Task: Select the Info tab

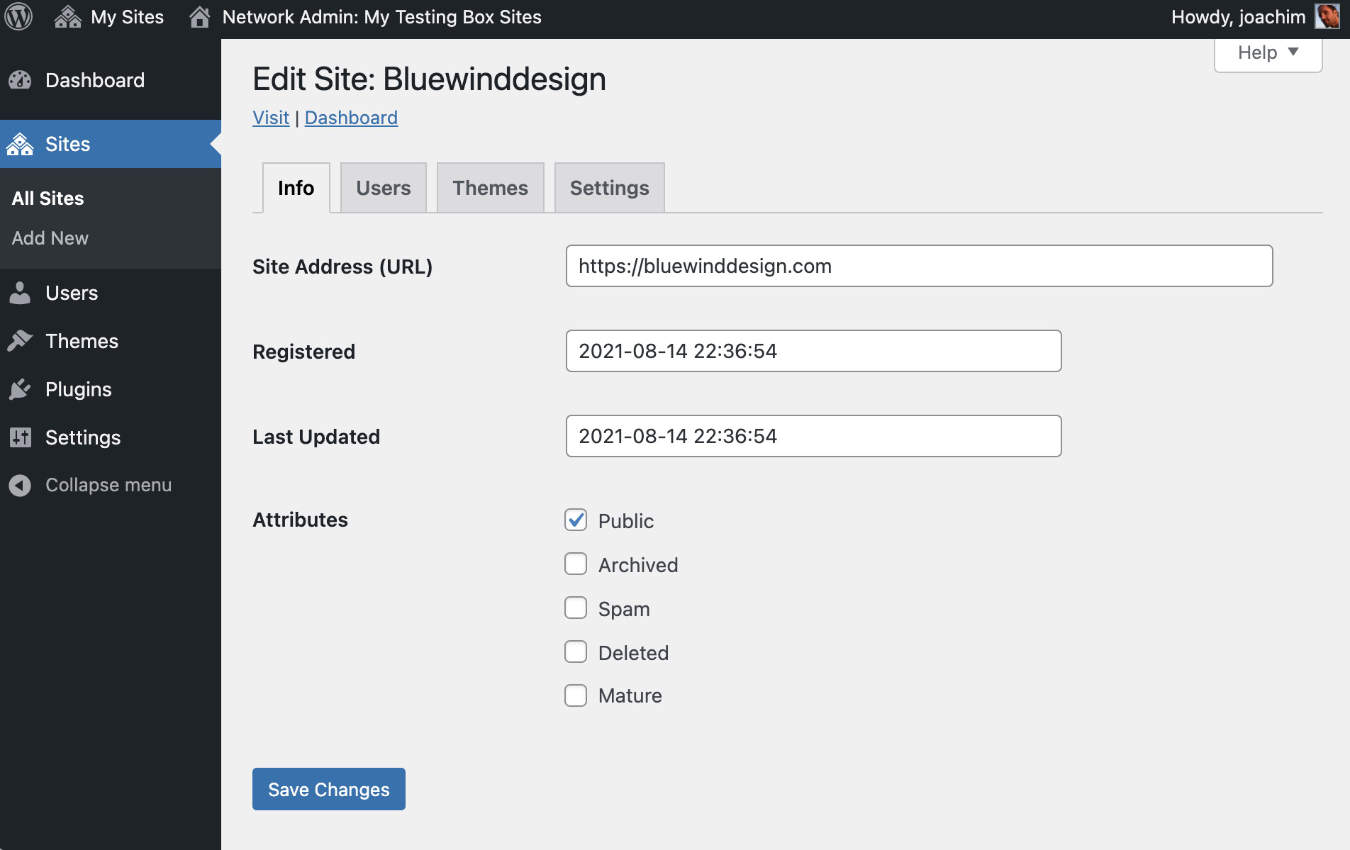Action: coord(296,188)
